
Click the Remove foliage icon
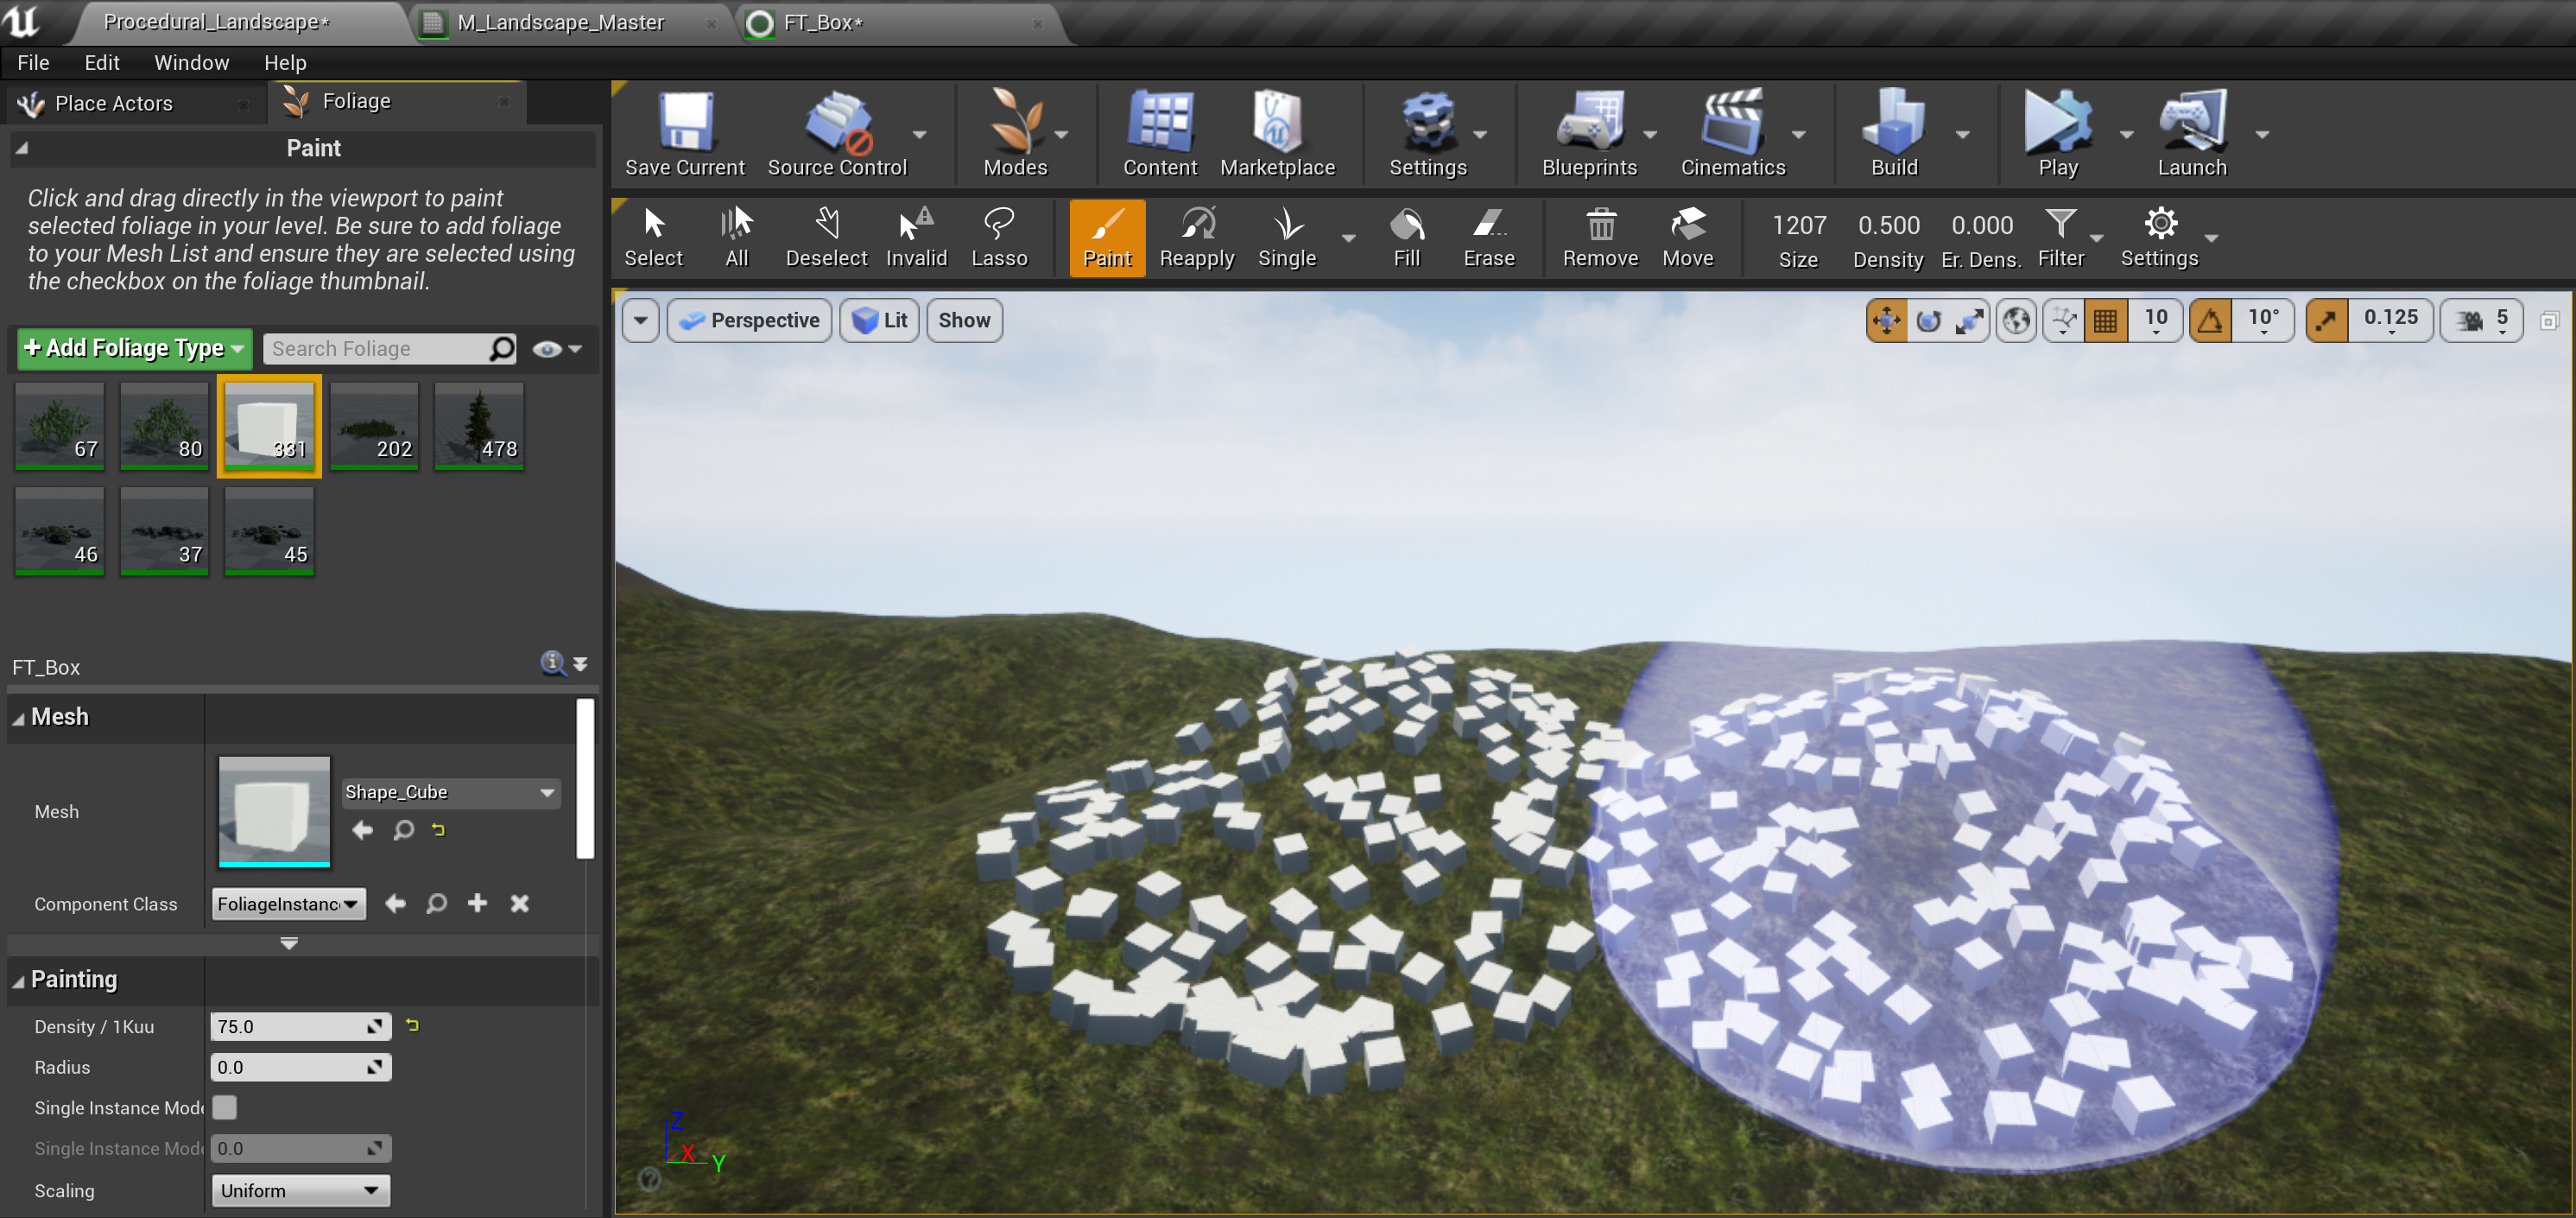pyautogui.click(x=1599, y=237)
